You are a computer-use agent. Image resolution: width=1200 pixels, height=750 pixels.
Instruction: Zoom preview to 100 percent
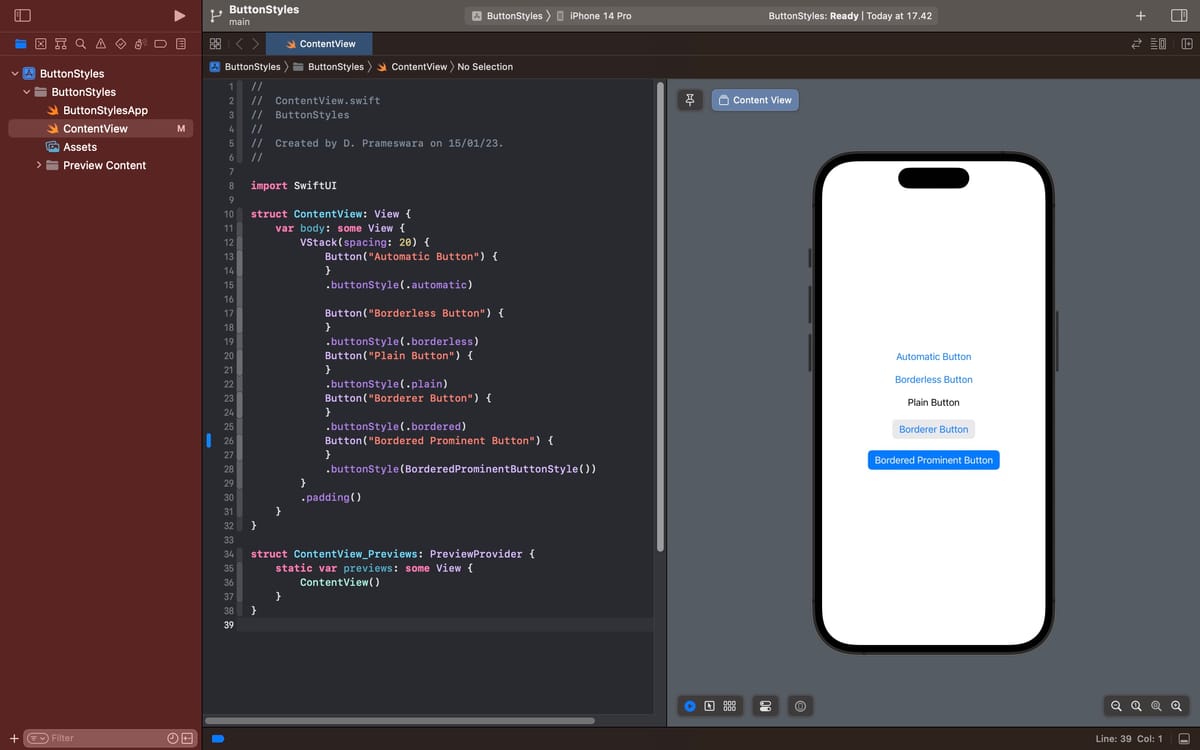1136,706
